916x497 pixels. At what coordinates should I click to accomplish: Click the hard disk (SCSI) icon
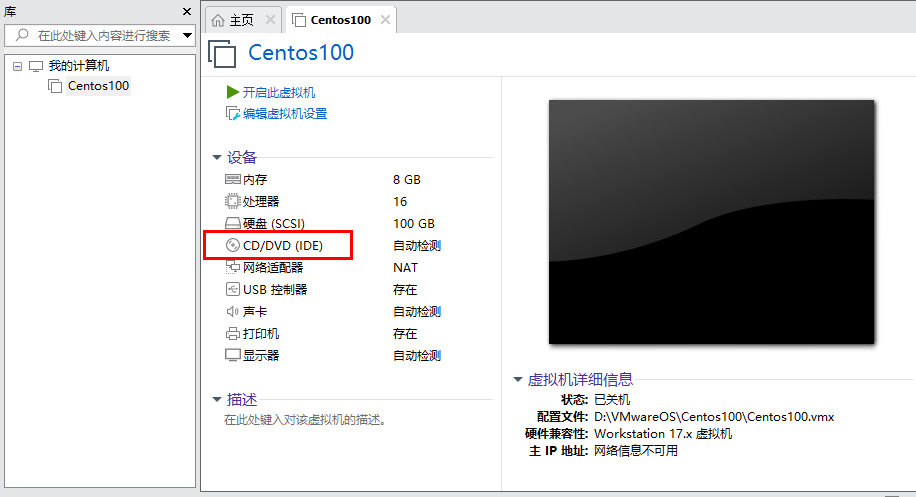pyautogui.click(x=233, y=224)
